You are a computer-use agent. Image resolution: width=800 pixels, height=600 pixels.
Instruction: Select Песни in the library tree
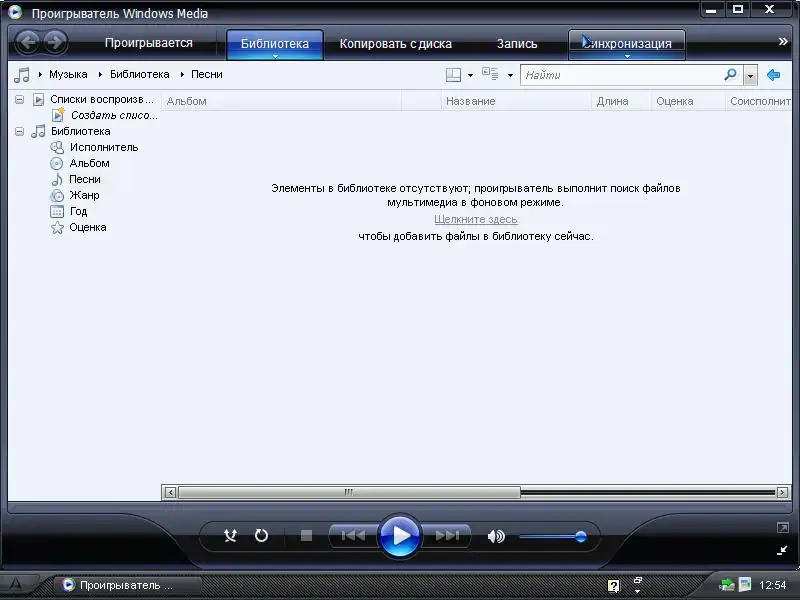[x=85, y=180]
